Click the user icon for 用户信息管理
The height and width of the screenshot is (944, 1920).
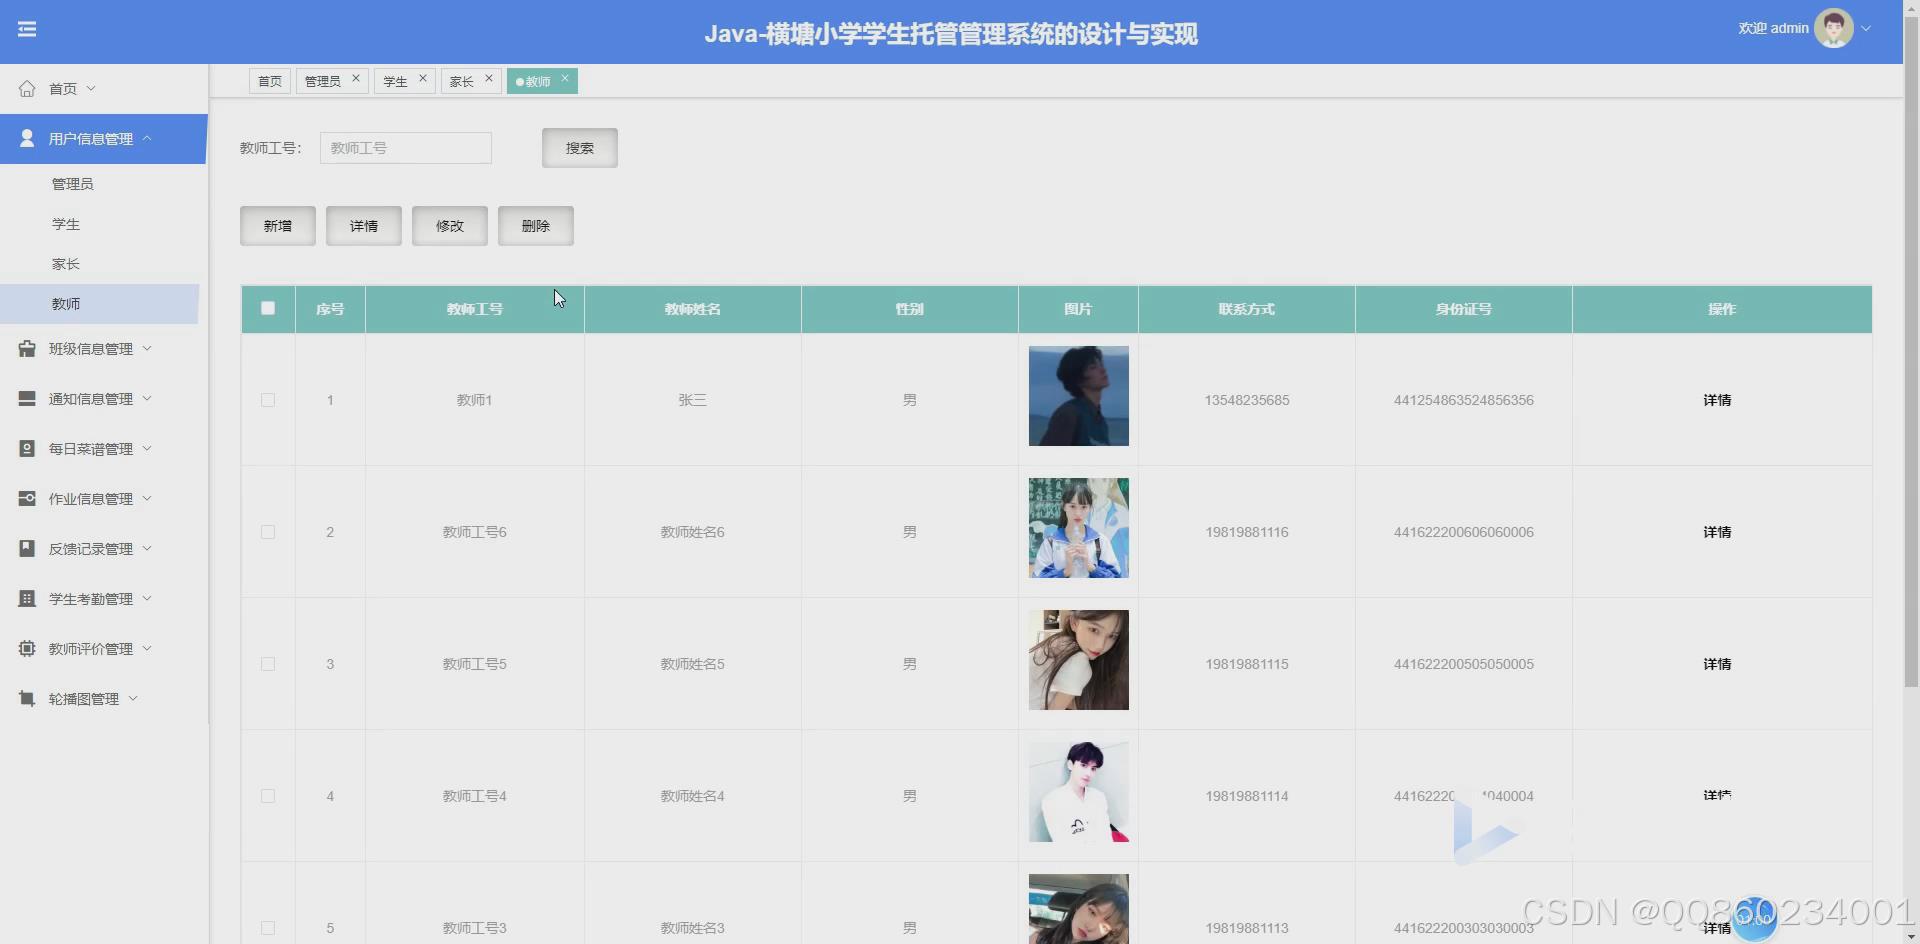pyautogui.click(x=27, y=138)
